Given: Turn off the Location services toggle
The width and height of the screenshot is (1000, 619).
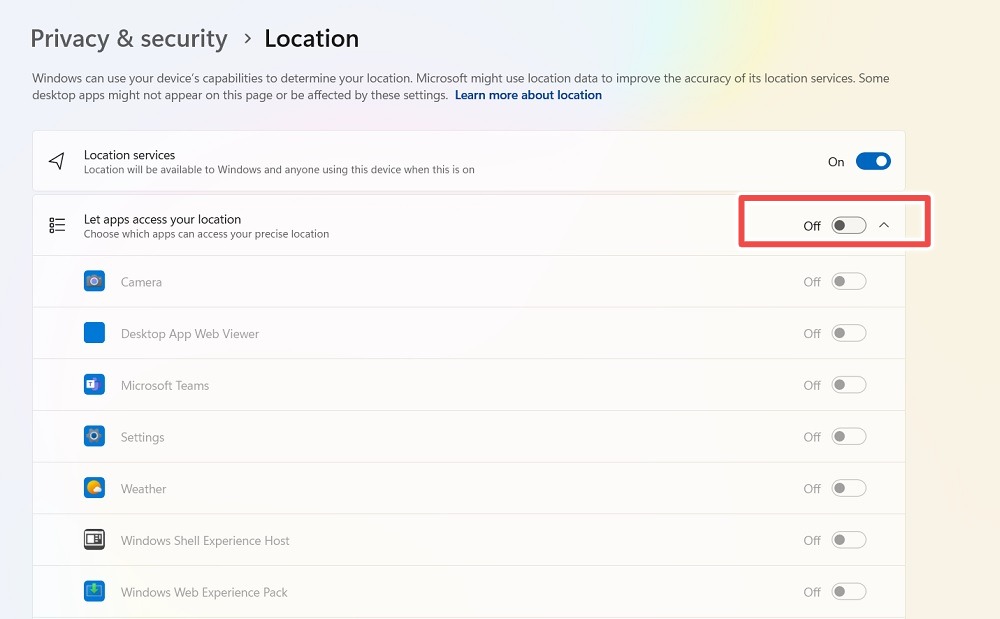Looking at the screenshot, I should pos(873,160).
